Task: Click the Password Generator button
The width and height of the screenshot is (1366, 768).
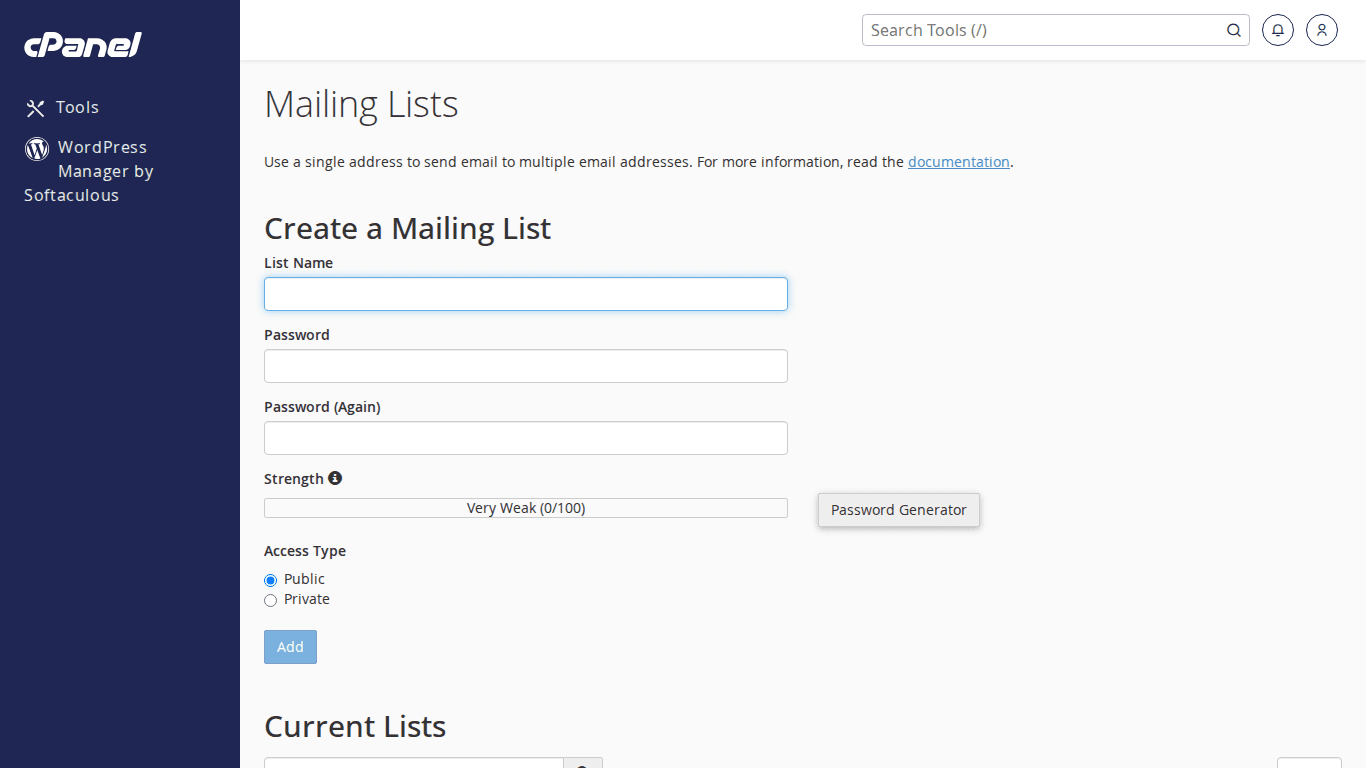Action: coord(898,510)
